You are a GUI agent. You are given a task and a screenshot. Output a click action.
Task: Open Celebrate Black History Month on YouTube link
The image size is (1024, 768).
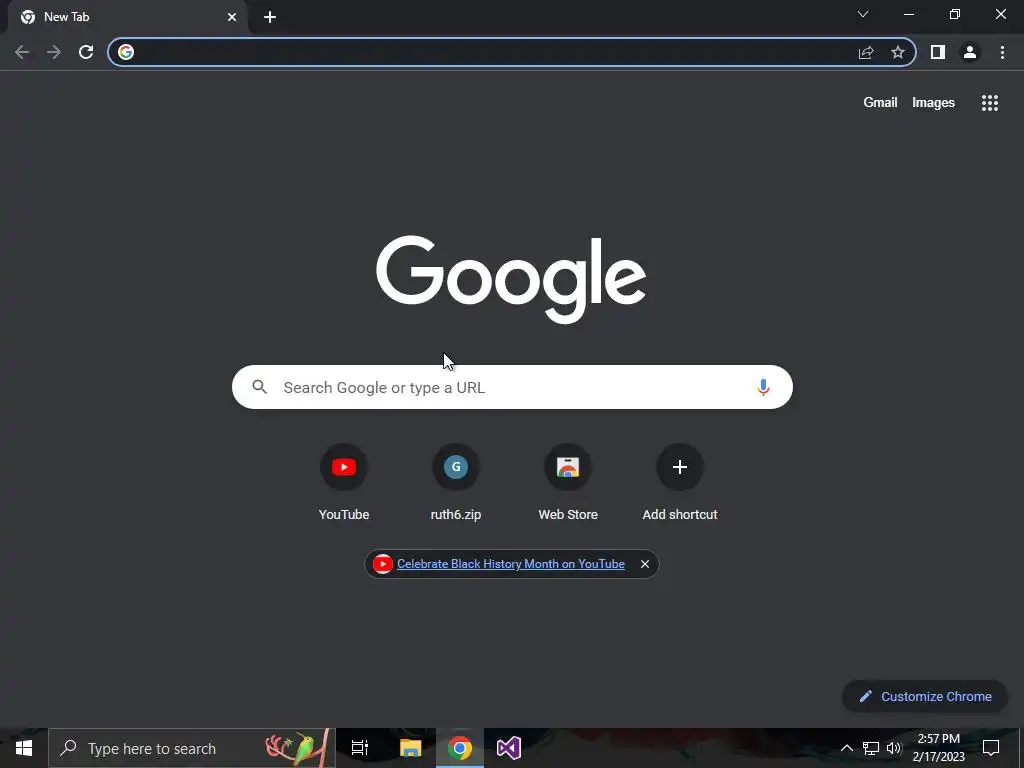511,564
